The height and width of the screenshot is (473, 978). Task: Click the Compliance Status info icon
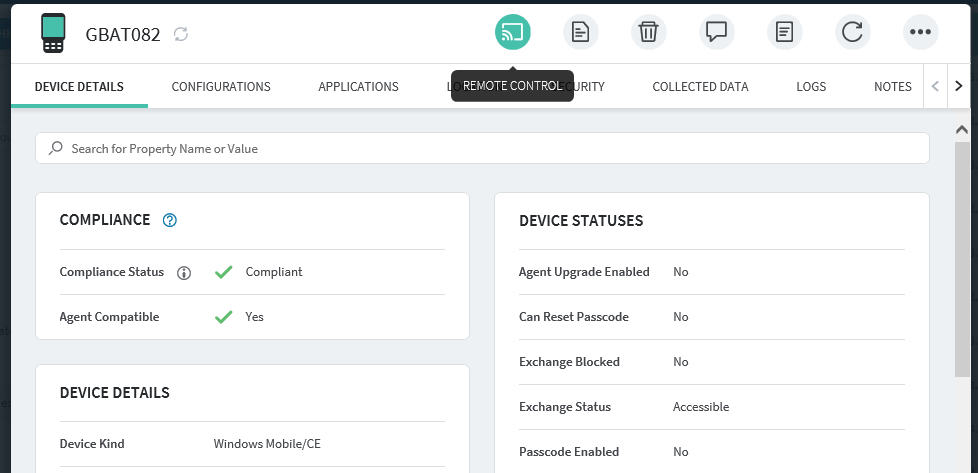pos(184,272)
